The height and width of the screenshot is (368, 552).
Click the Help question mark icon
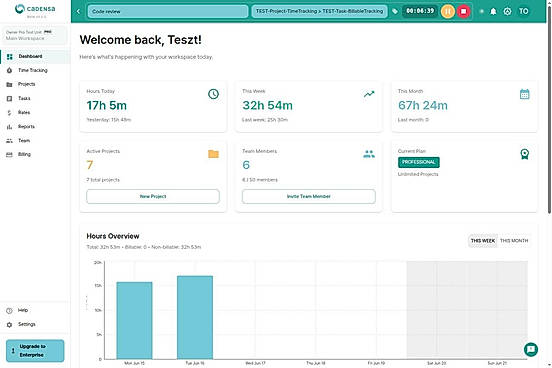(10, 311)
